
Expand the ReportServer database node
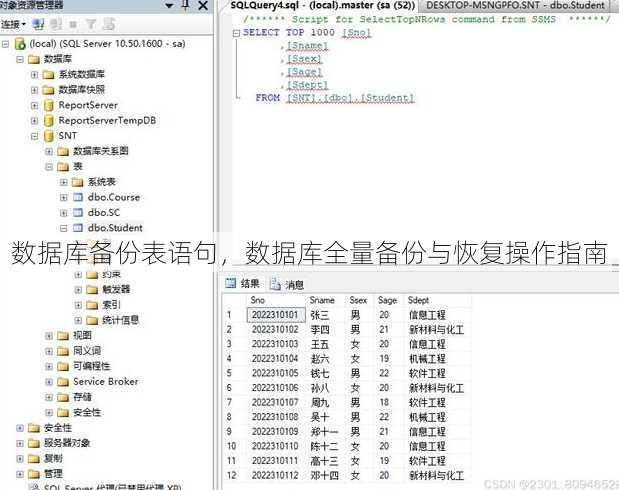point(34,105)
